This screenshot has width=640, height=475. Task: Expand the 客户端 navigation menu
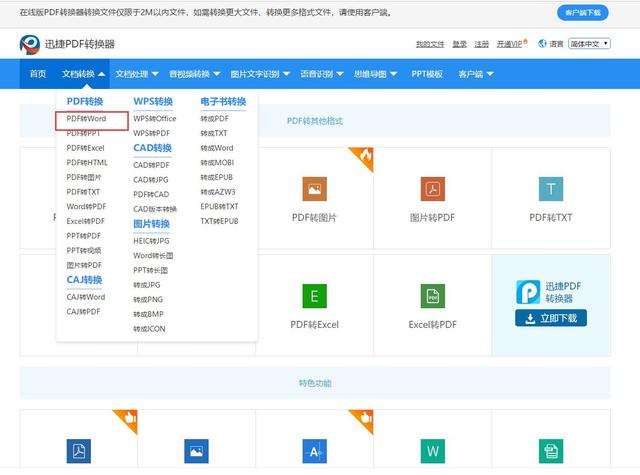point(476,74)
